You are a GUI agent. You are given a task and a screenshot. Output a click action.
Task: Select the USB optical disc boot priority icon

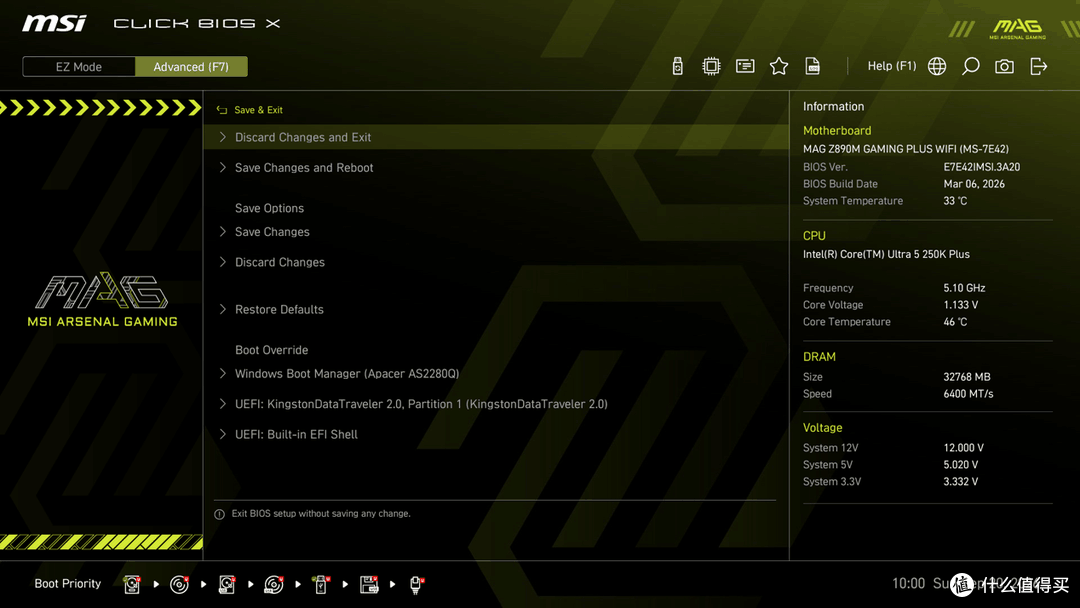point(274,585)
